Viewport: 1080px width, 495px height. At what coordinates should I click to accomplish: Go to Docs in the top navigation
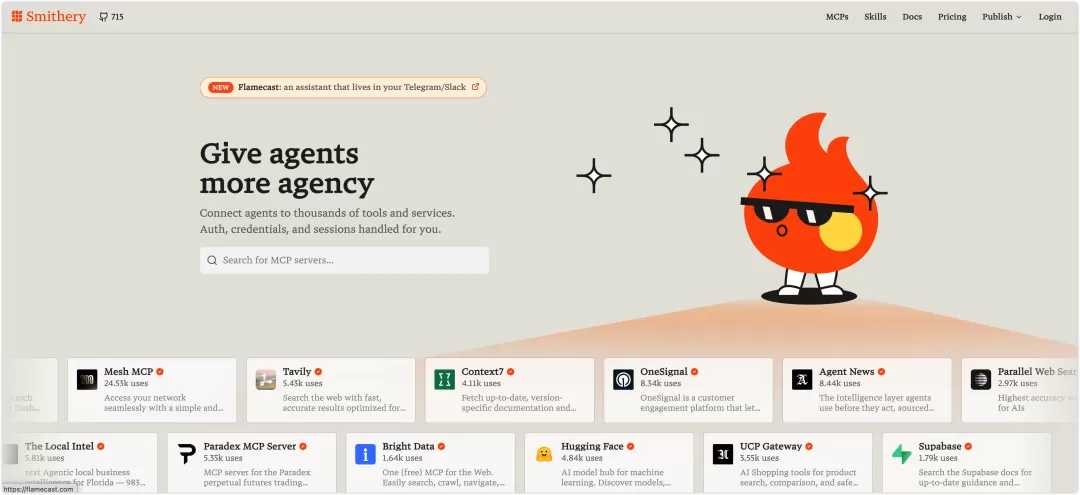(x=912, y=17)
